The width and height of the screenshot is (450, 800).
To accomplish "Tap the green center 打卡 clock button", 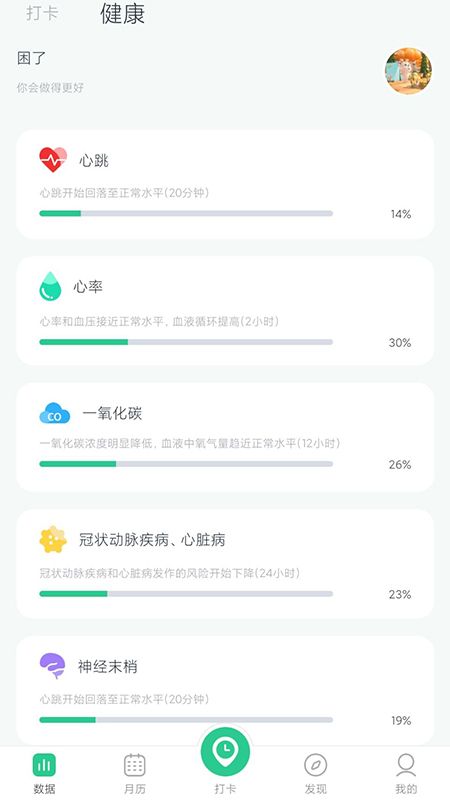I will click(225, 752).
